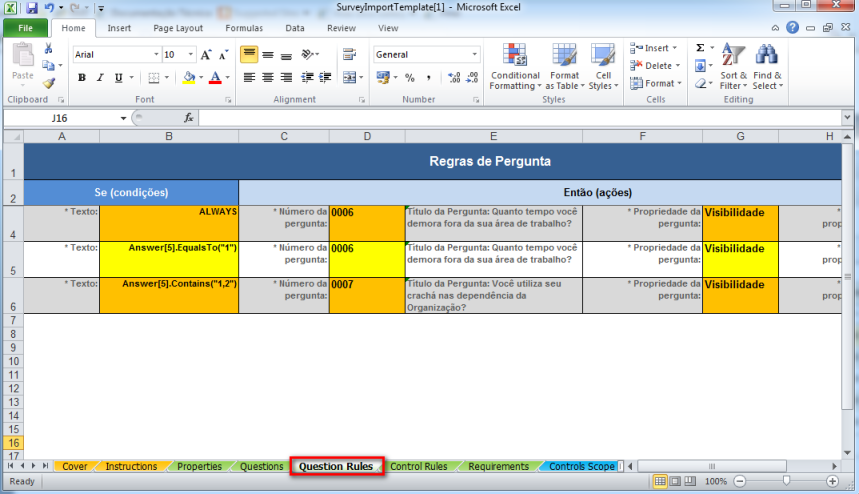Image resolution: width=859 pixels, height=494 pixels.
Task: Expand the formula bar
Action: [847, 117]
